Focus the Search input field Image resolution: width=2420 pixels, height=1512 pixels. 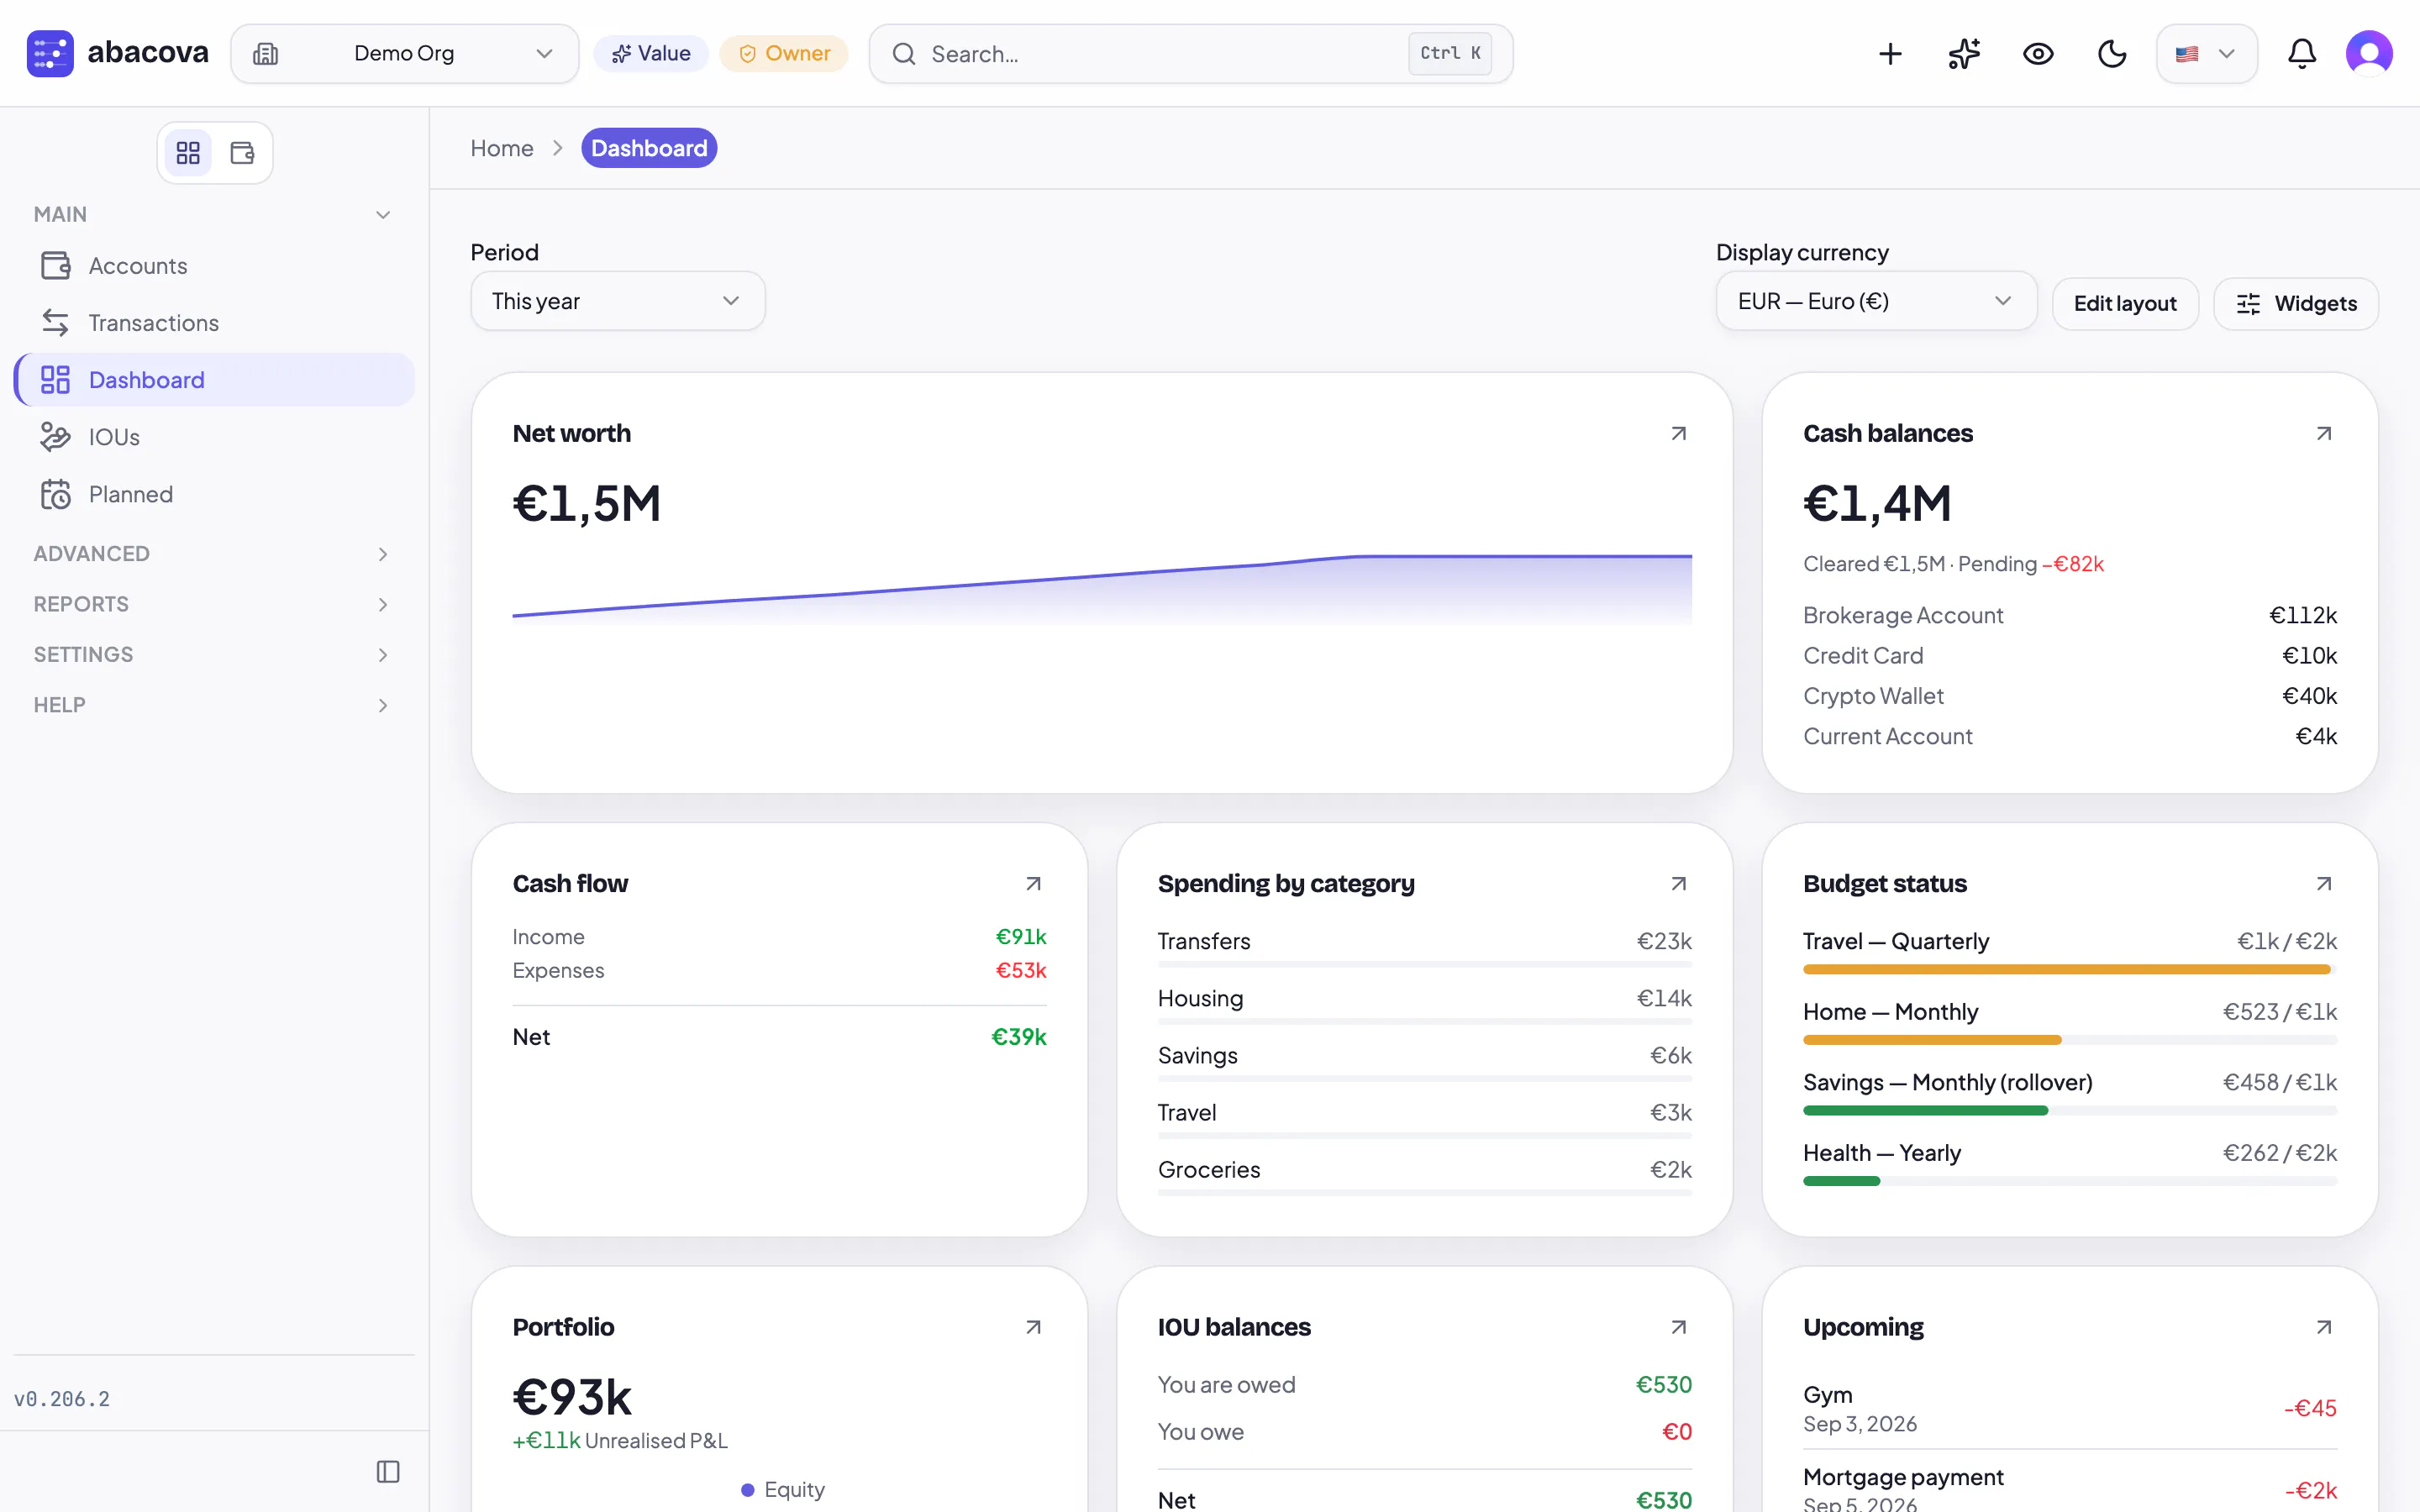[1190, 54]
